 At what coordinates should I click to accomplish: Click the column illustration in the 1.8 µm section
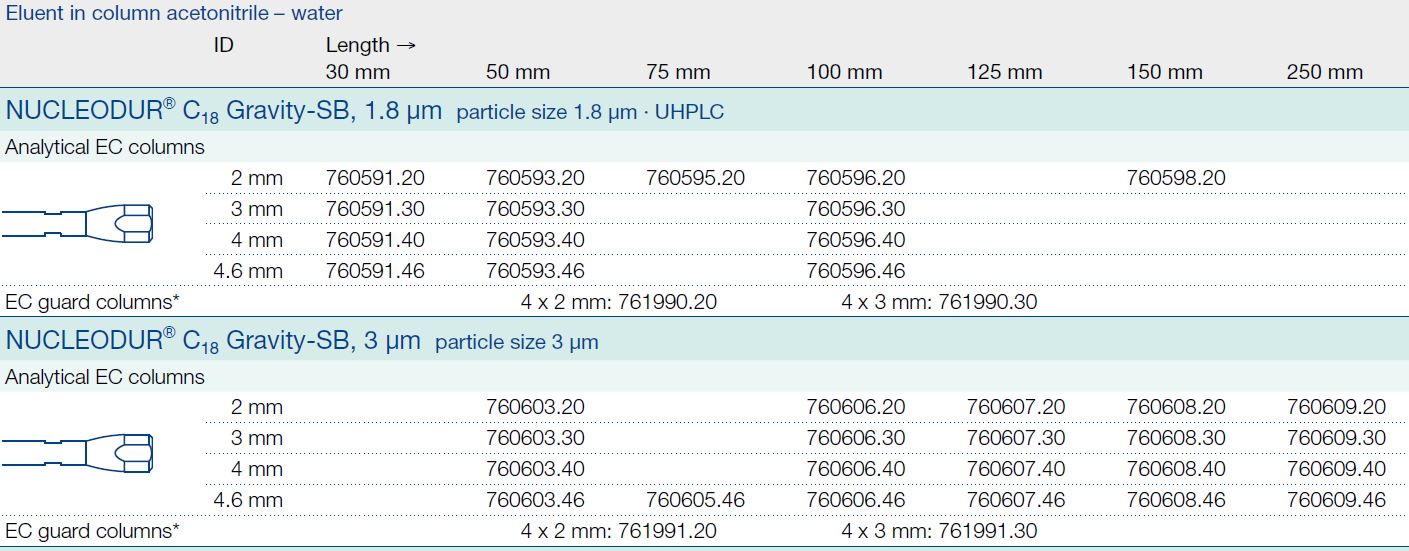pos(78,223)
